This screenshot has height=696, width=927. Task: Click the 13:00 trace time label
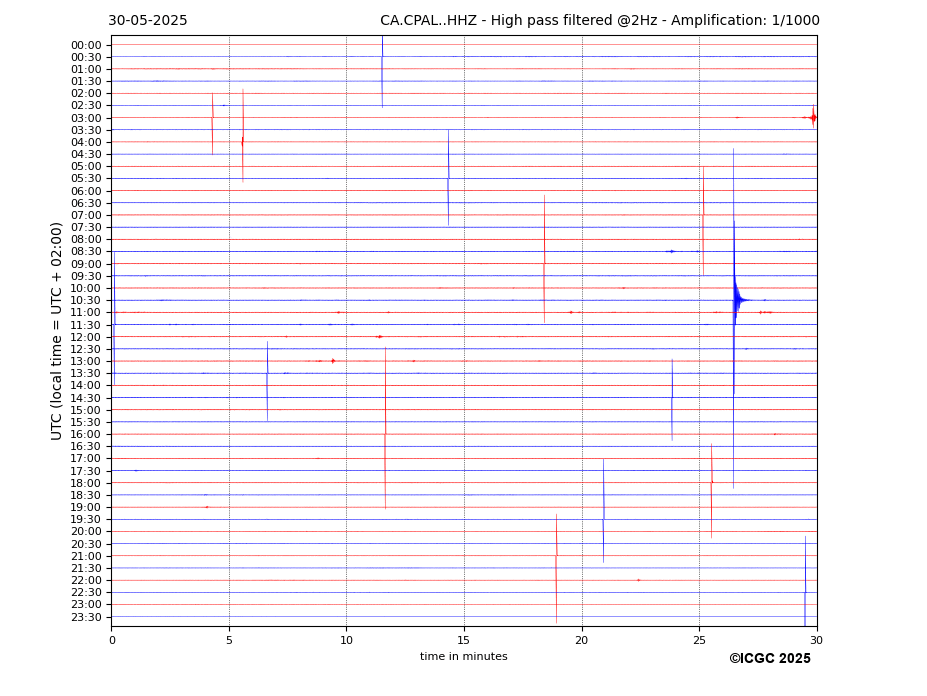tap(86, 361)
